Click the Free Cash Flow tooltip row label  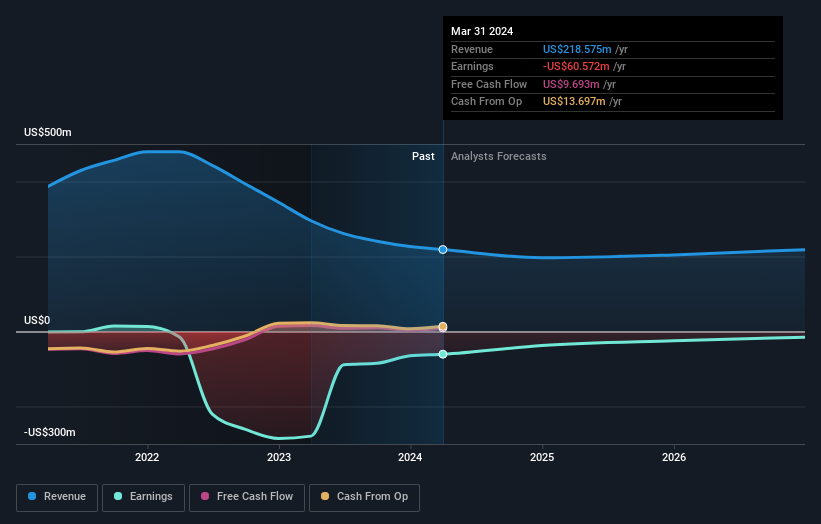click(489, 84)
